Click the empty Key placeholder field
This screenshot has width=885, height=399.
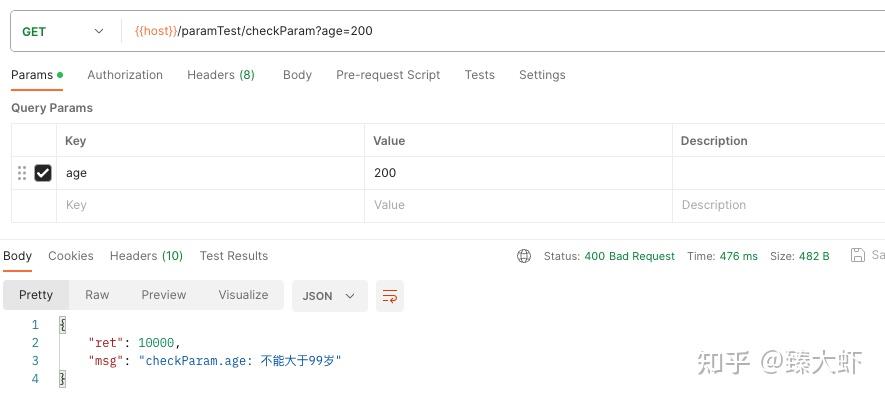[211, 205]
